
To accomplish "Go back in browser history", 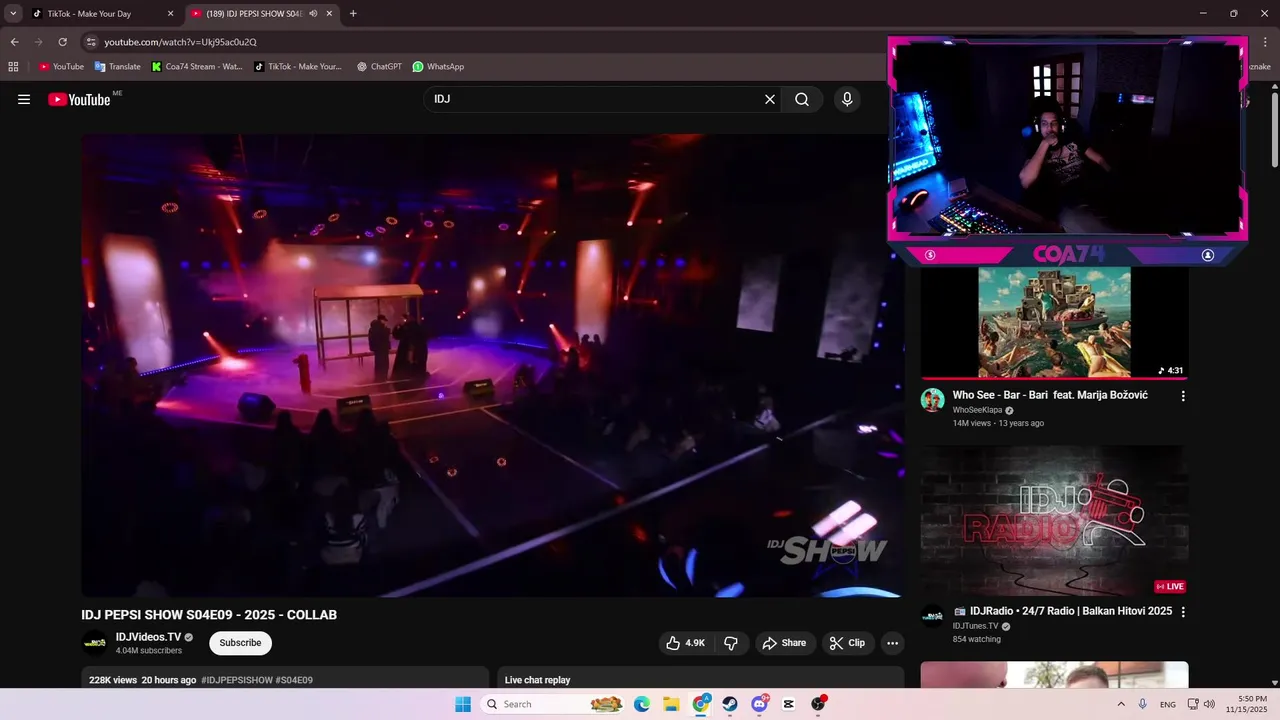I will [x=14, y=42].
